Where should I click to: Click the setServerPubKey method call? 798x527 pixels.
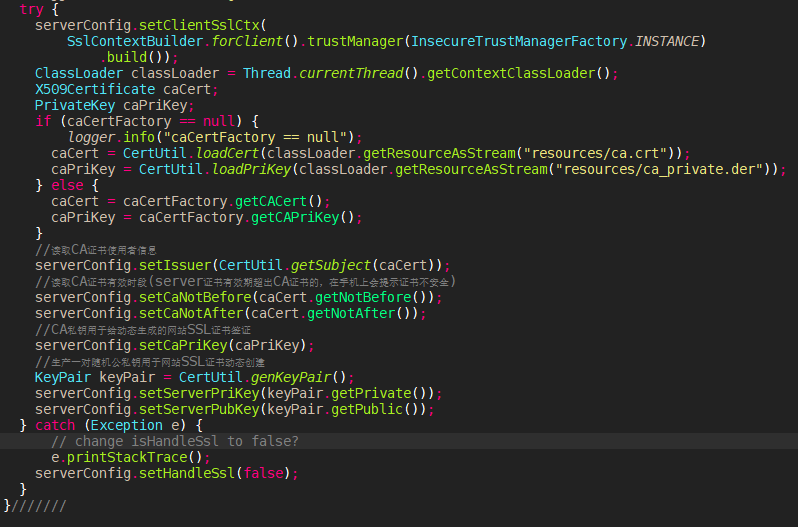[199, 409]
